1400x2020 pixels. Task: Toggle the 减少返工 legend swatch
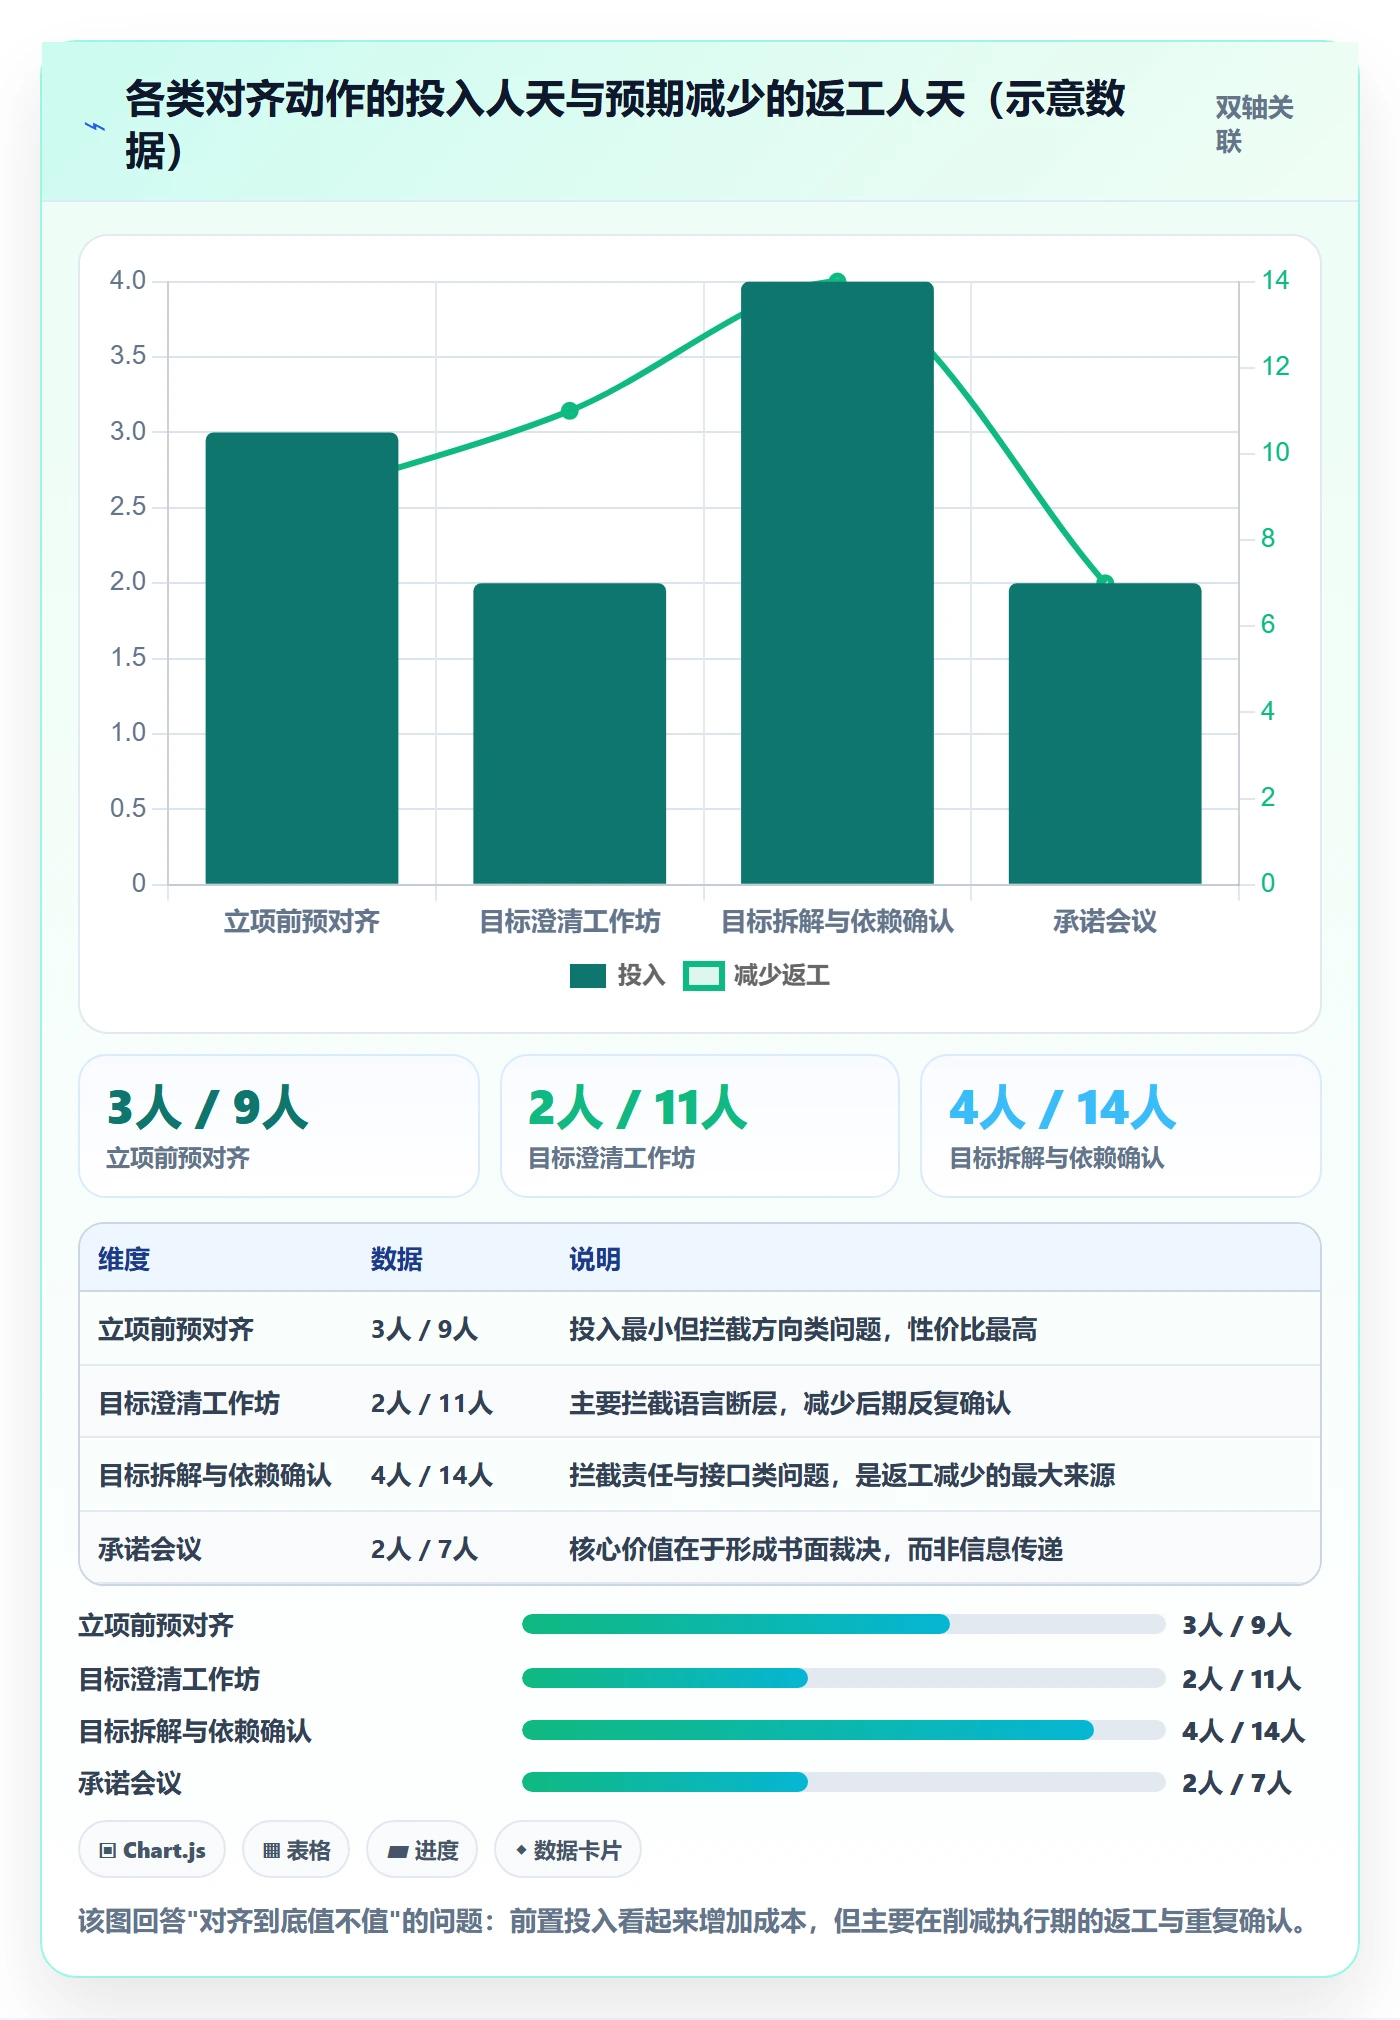[703, 976]
